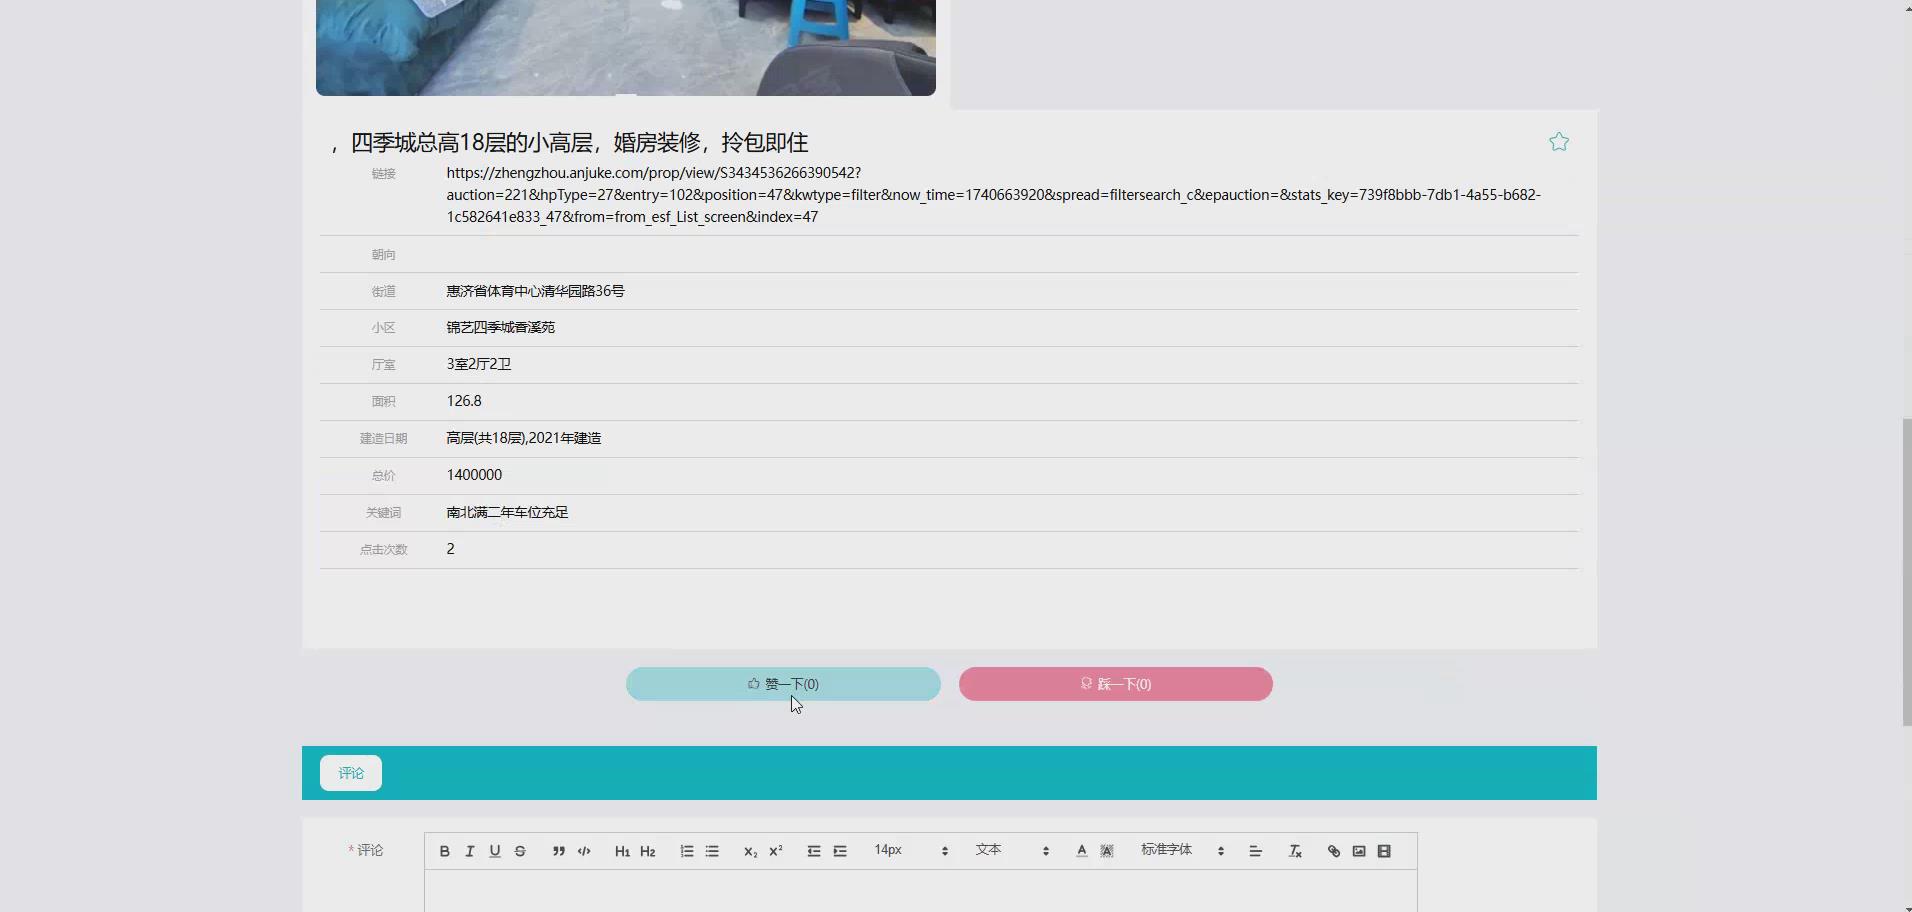Click the community value 锦艺四季城香溪苑

[500, 327]
